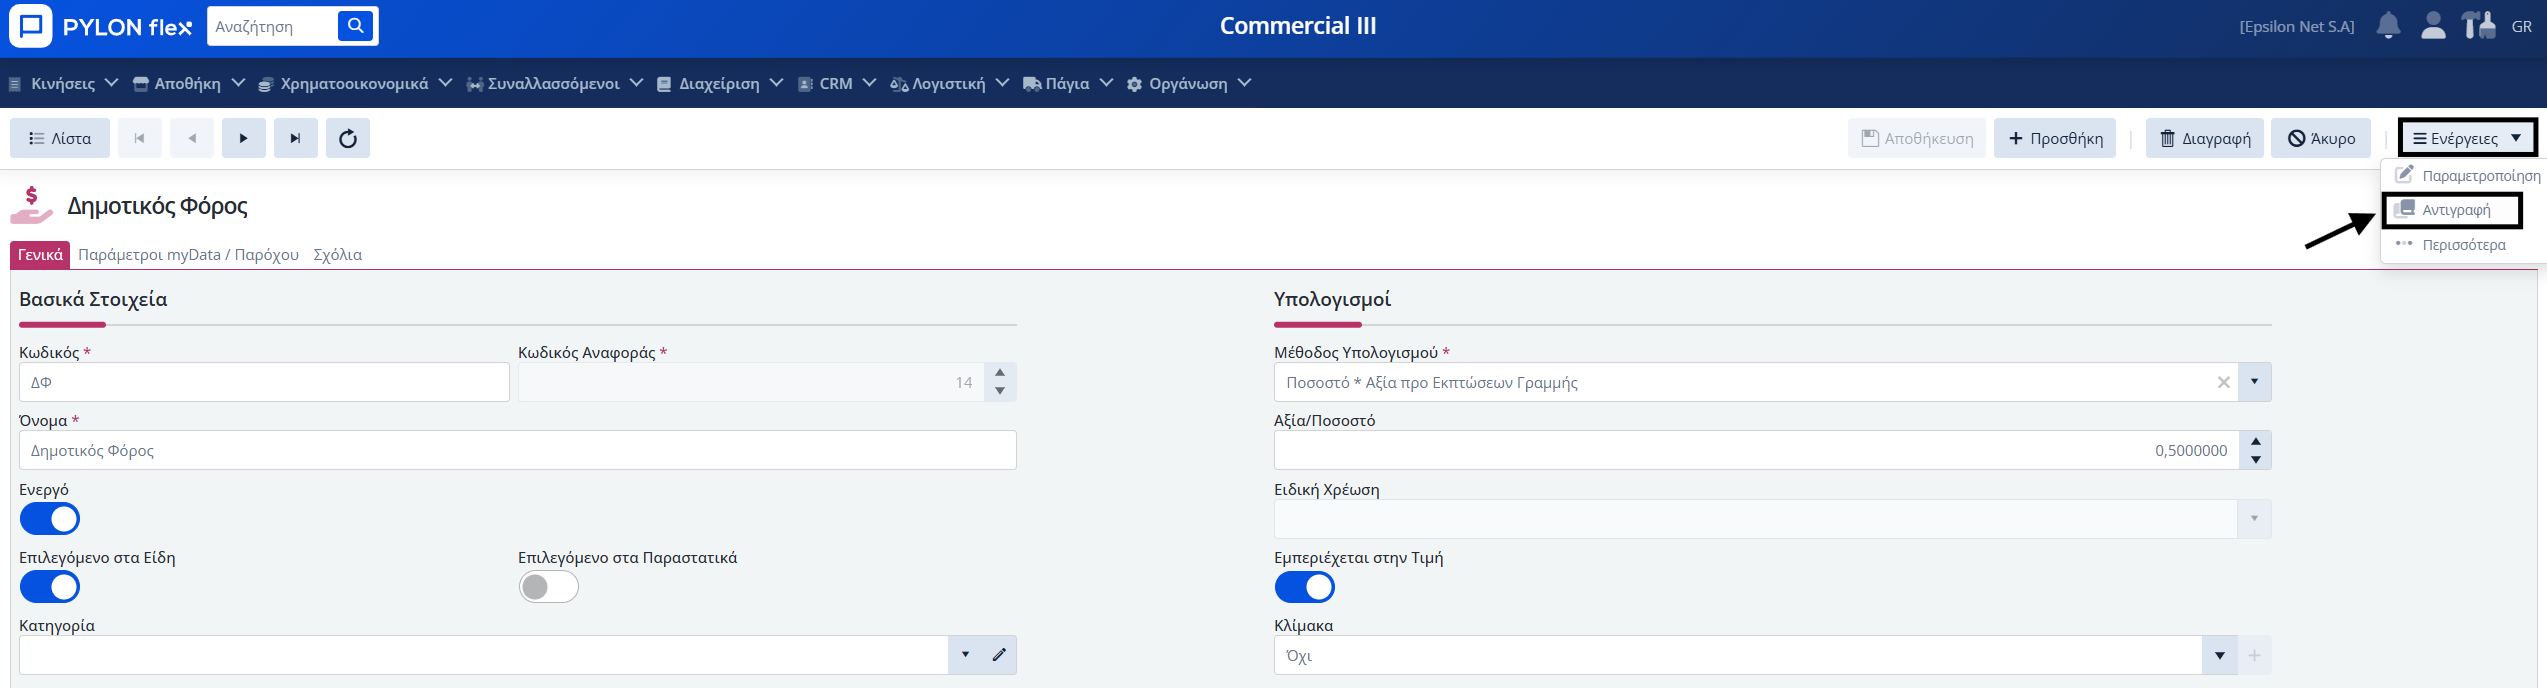The image size is (2547, 688).
Task: Switch to the Γενικά tab
Action: click(x=40, y=255)
